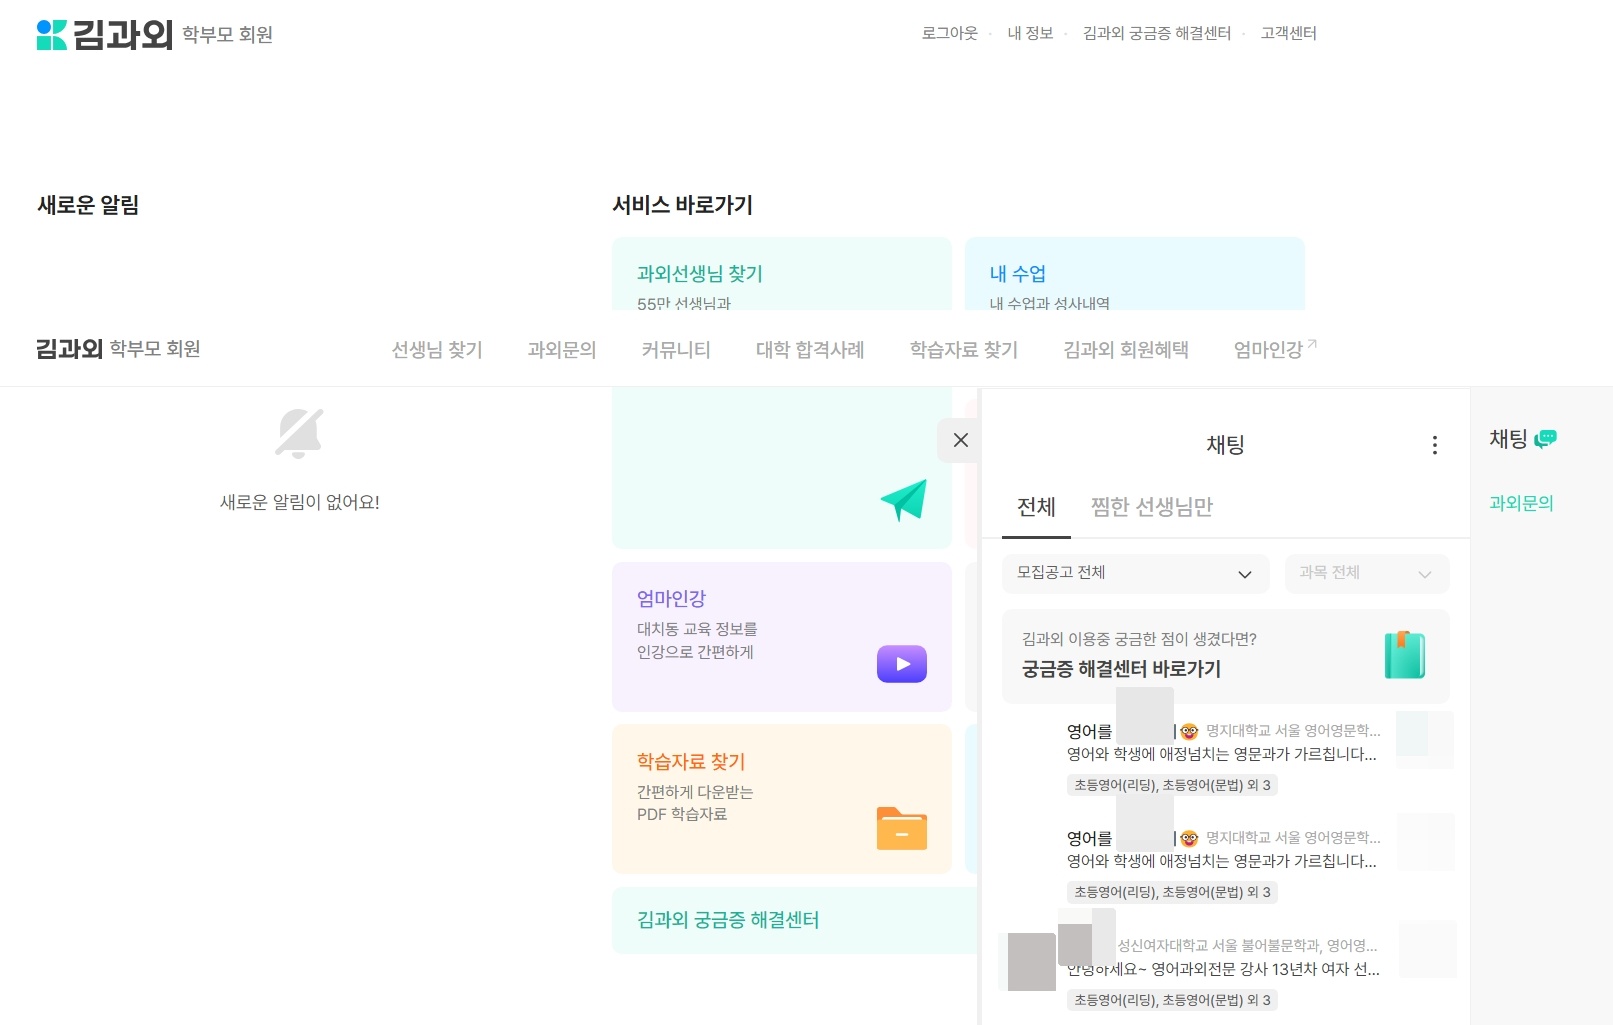
Task: Open the 엄마인강 service card
Action: 782,637
